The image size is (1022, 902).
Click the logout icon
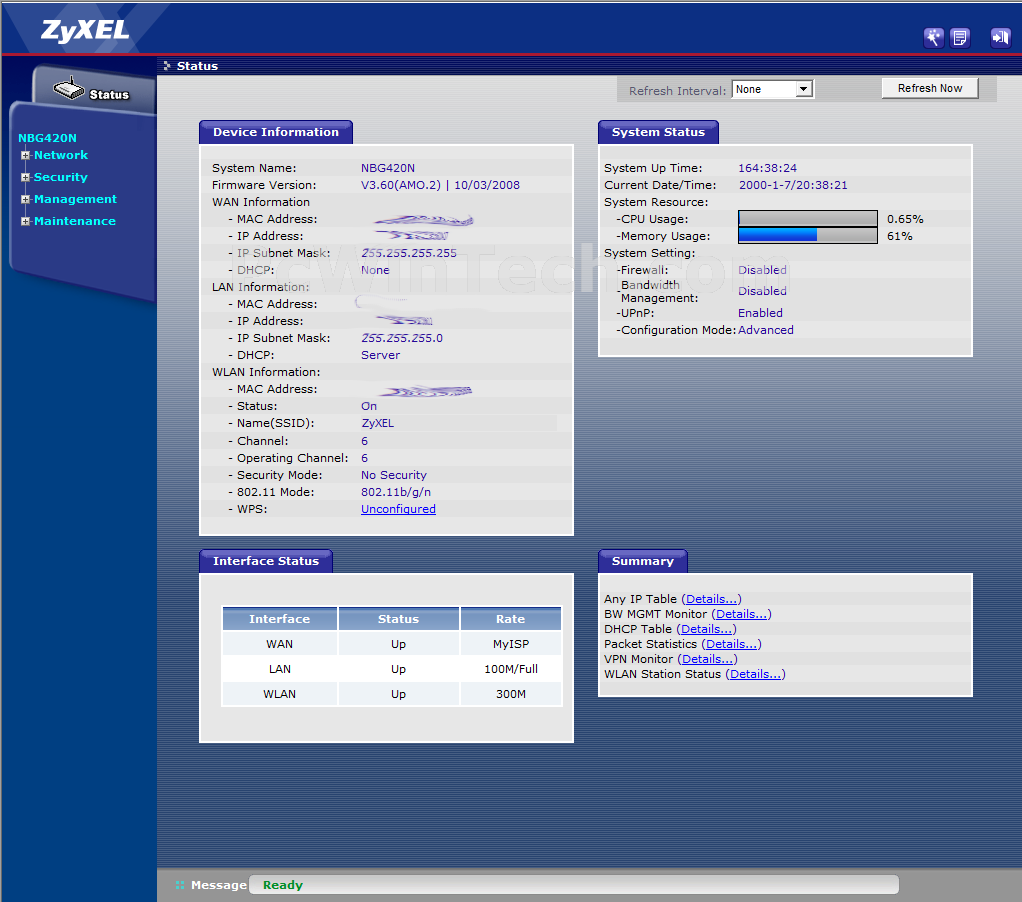coord(1000,38)
